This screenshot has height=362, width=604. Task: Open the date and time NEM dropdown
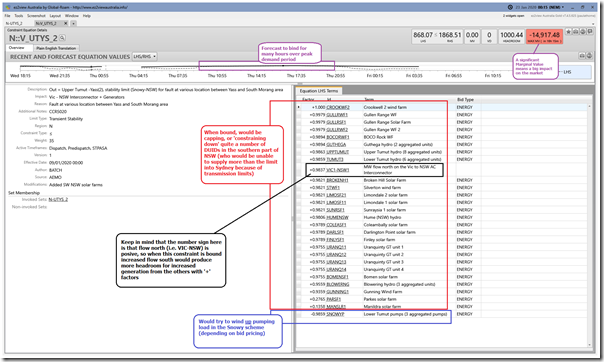click(x=539, y=7)
